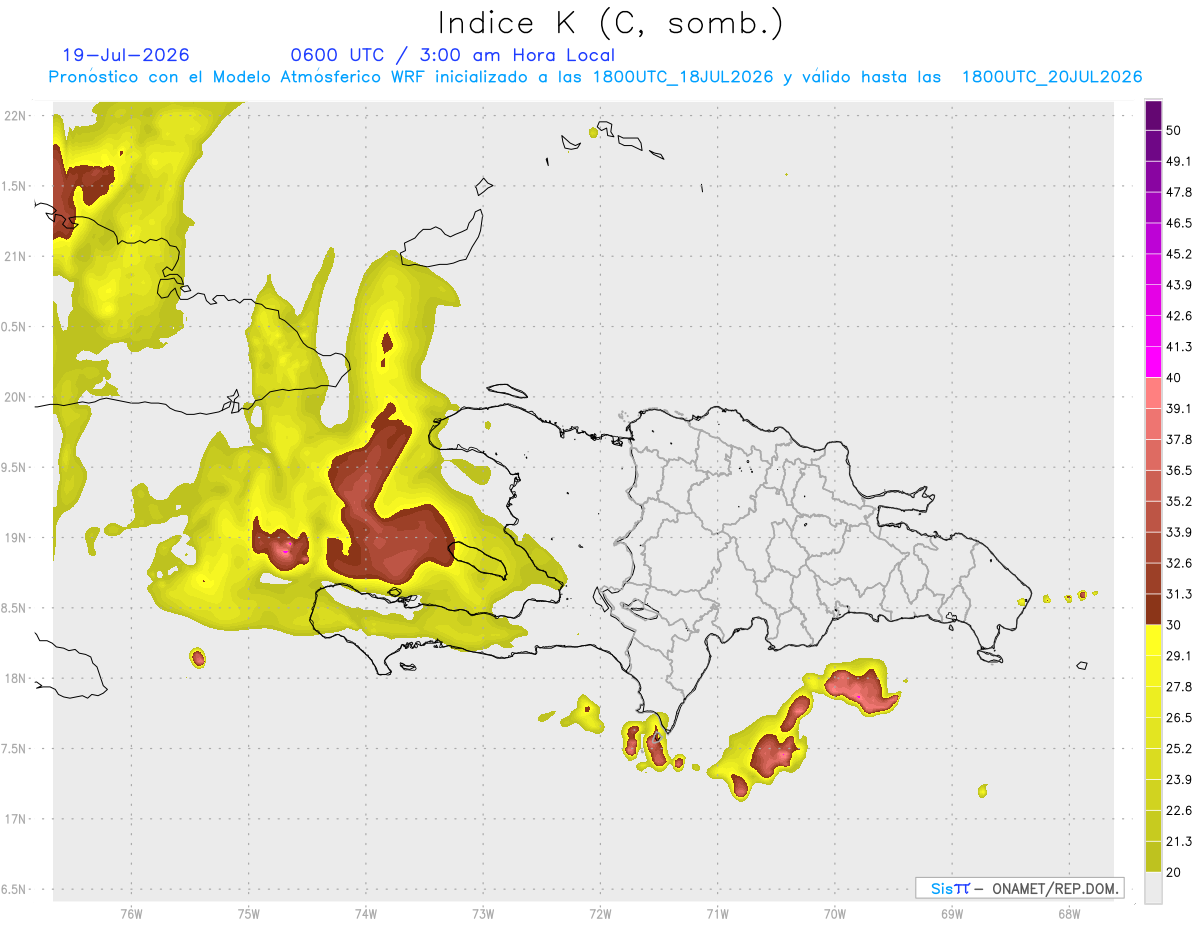Click the colorbar value '36.5'
The image size is (1200, 927).
(x=1179, y=470)
